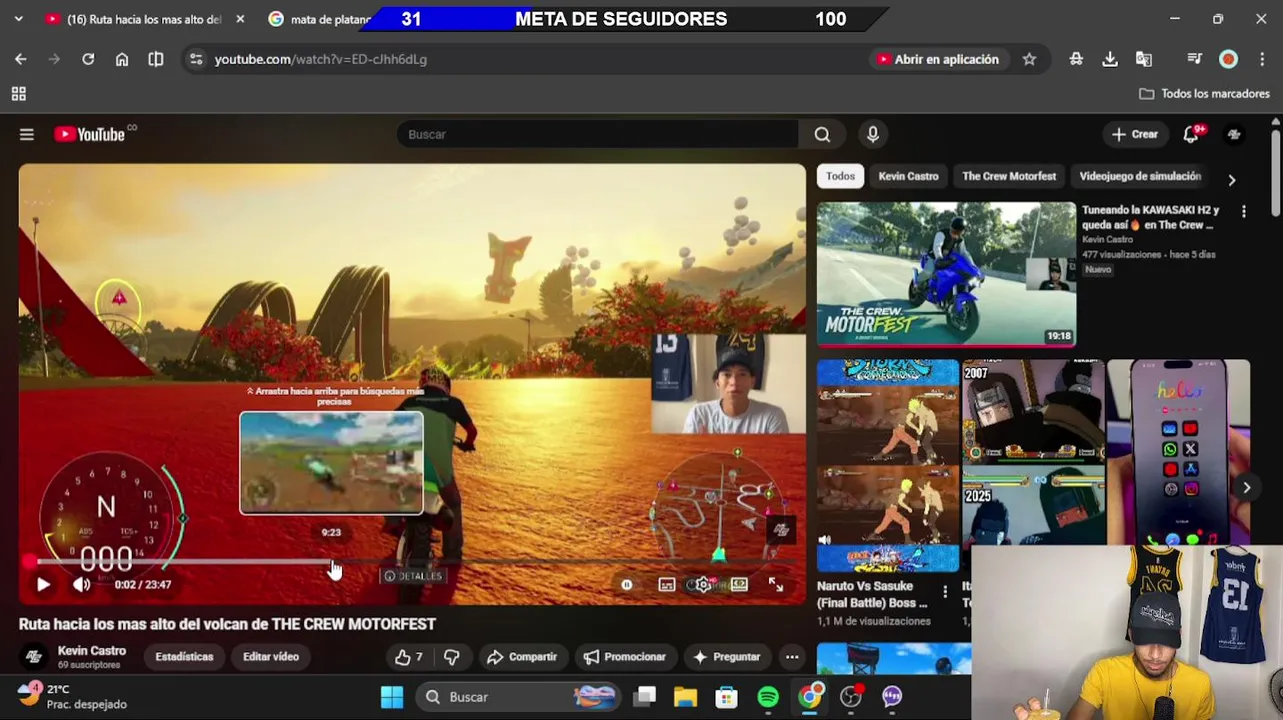The width and height of the screenshot is (1283, 720).
Task: Click the Editar vídeo button
Action: pyautogui.click(x=271, y=657)
